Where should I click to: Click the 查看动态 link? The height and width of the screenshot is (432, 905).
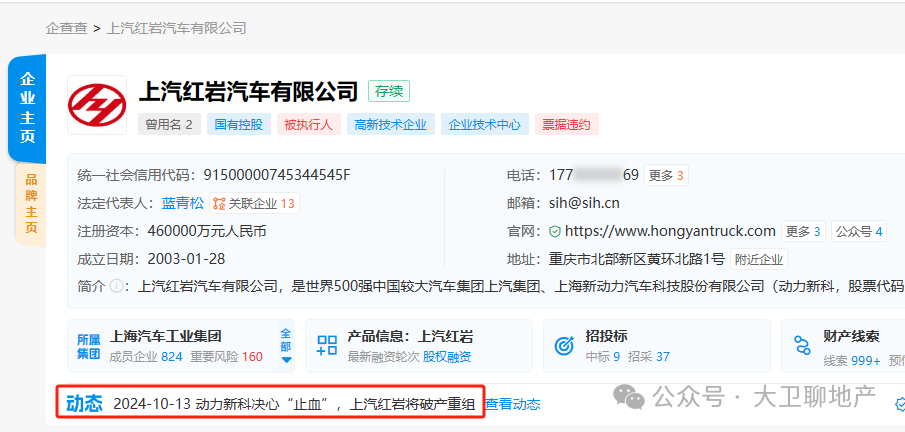coord(513,404)
